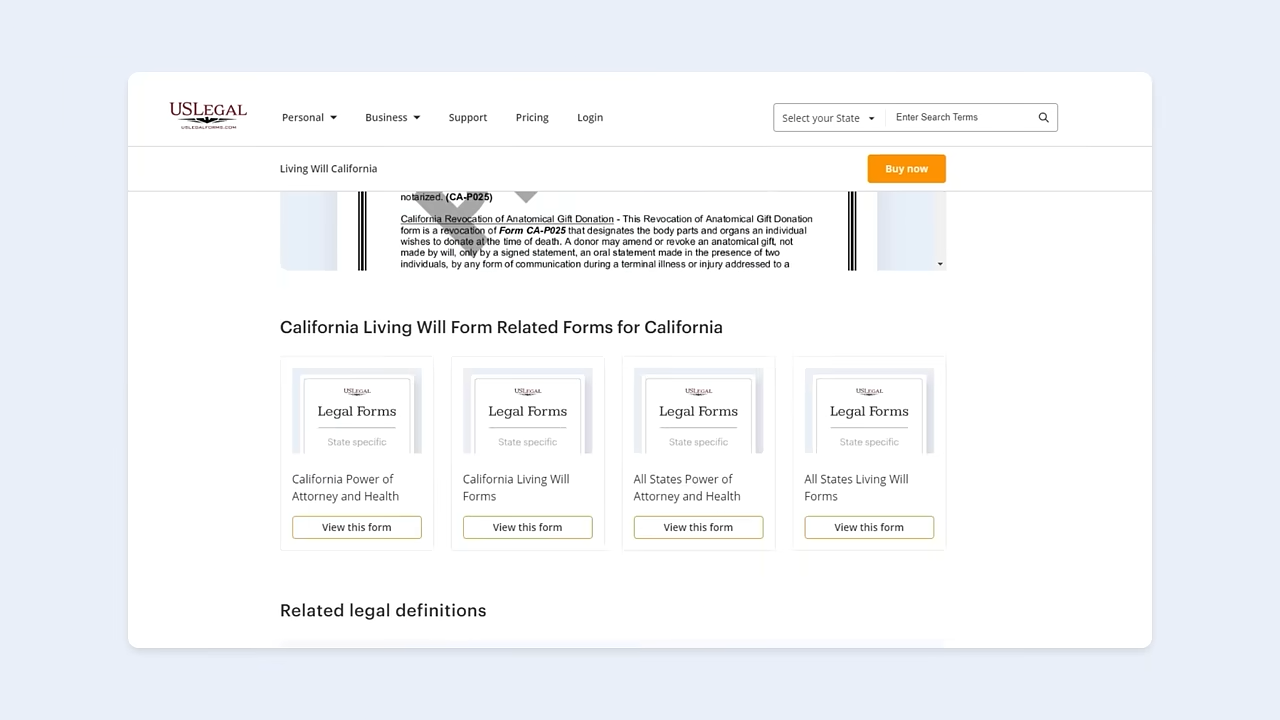Click California Living Will Form Related Forms heading
The image size is (1280, 720).
(501, 328)
